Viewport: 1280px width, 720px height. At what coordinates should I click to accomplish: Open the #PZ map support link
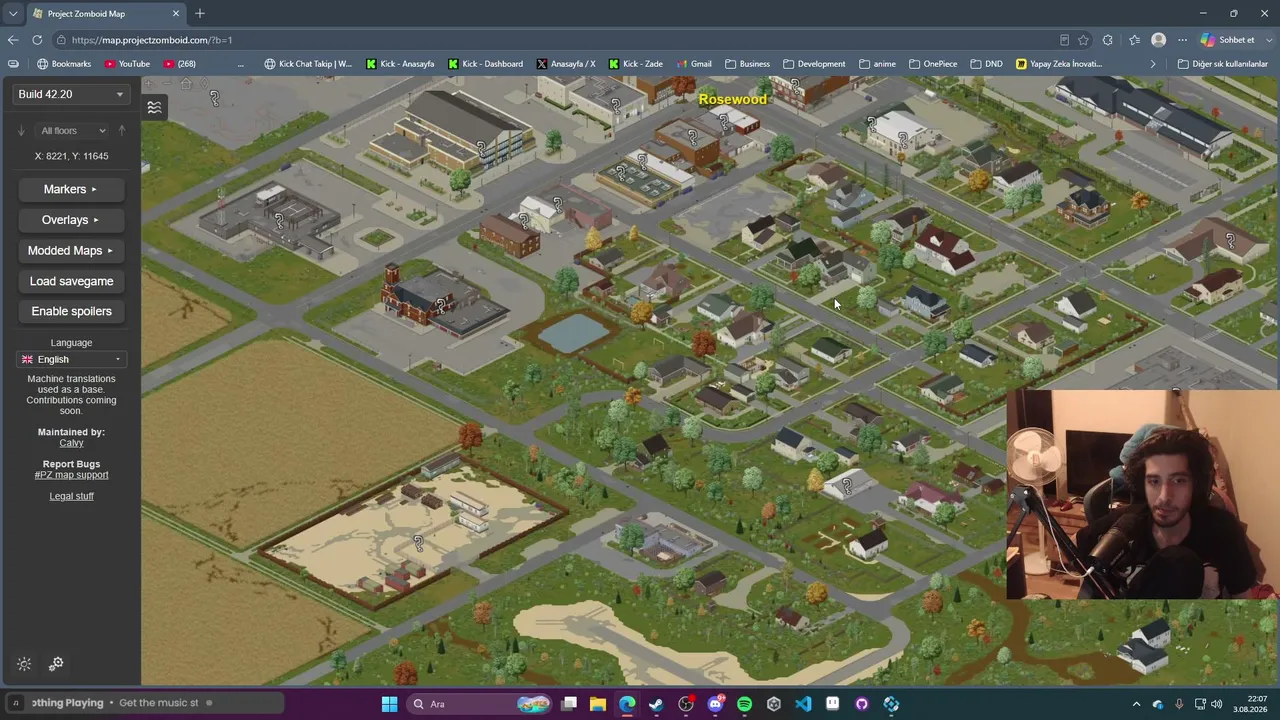click(x=71, y=475)
